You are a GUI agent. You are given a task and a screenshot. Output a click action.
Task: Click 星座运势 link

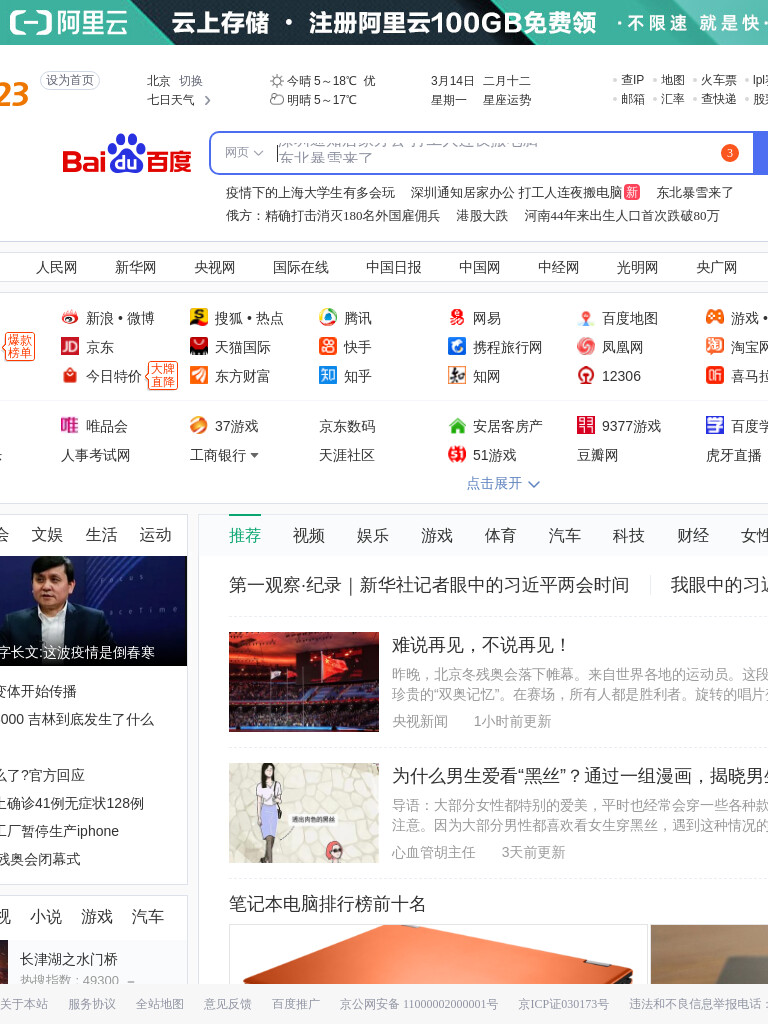point(507,100)
